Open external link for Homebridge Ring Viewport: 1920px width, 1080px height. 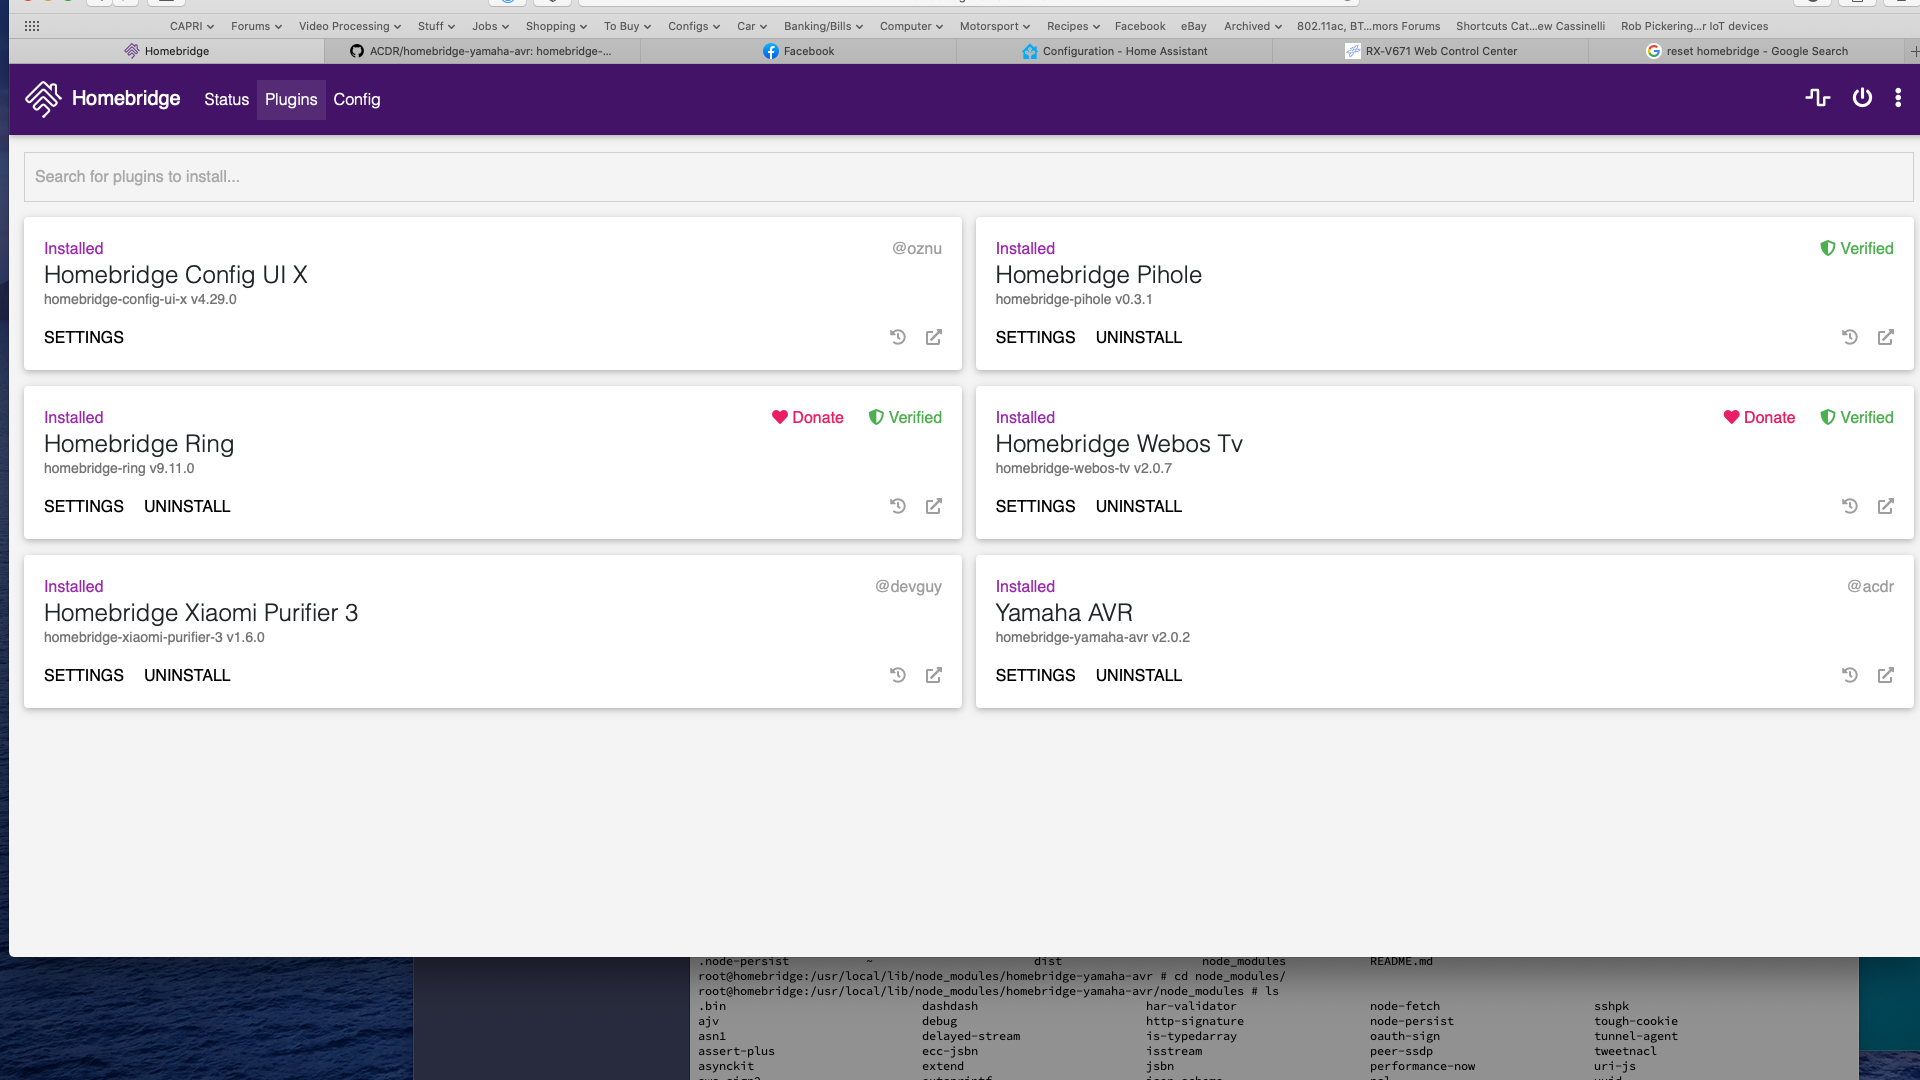click(934, 506)
